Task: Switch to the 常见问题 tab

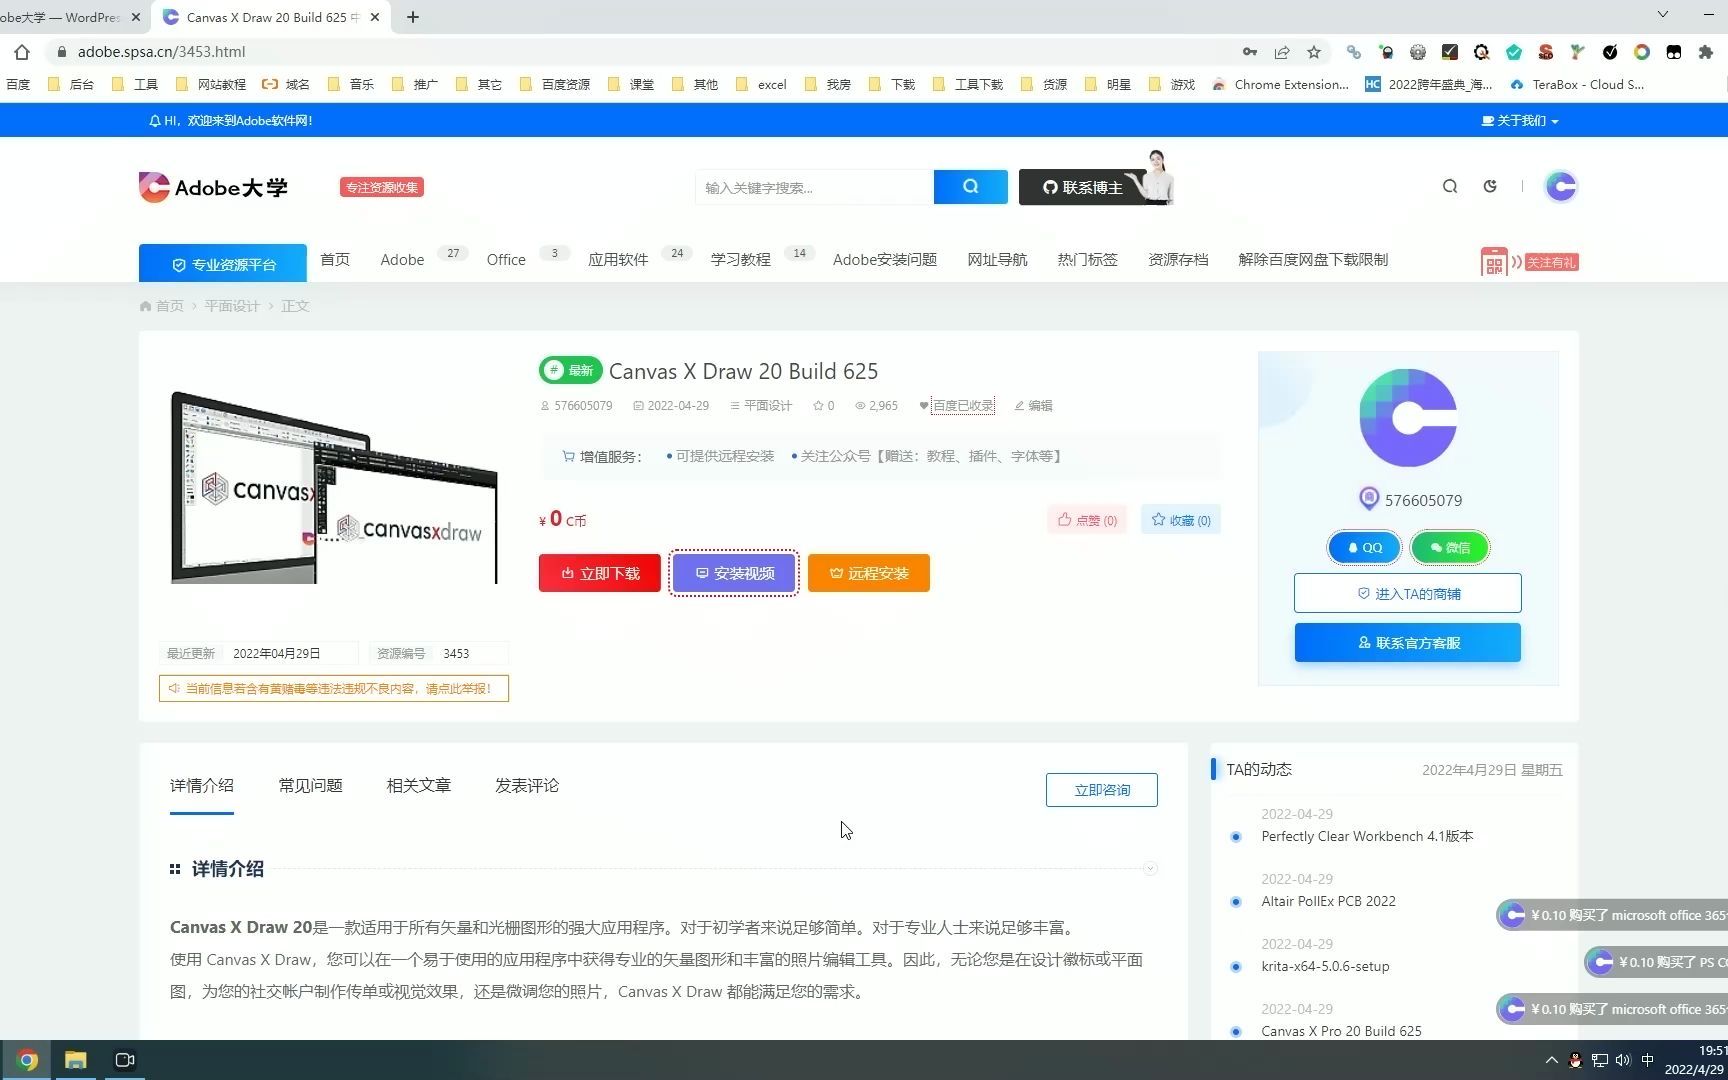Action: 310,786
